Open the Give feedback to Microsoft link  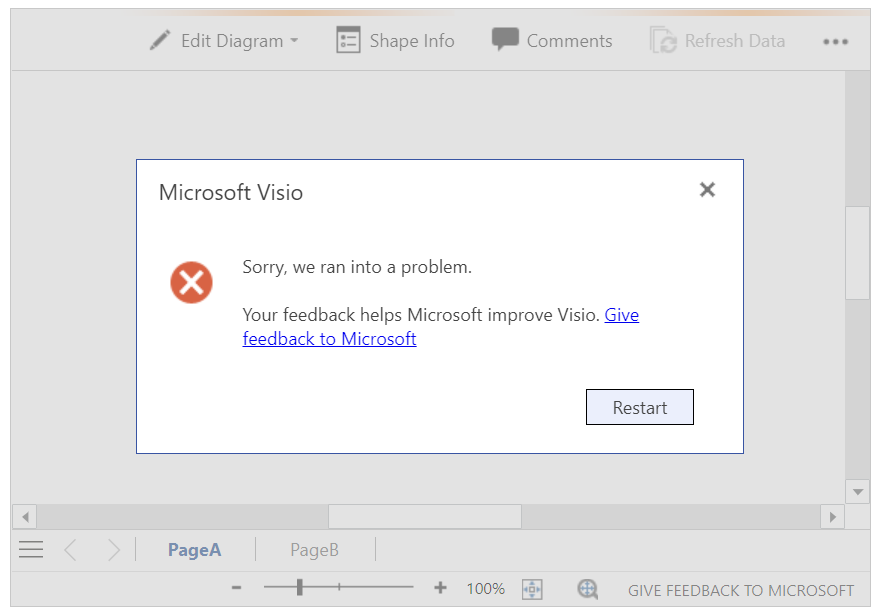point(329,338)
